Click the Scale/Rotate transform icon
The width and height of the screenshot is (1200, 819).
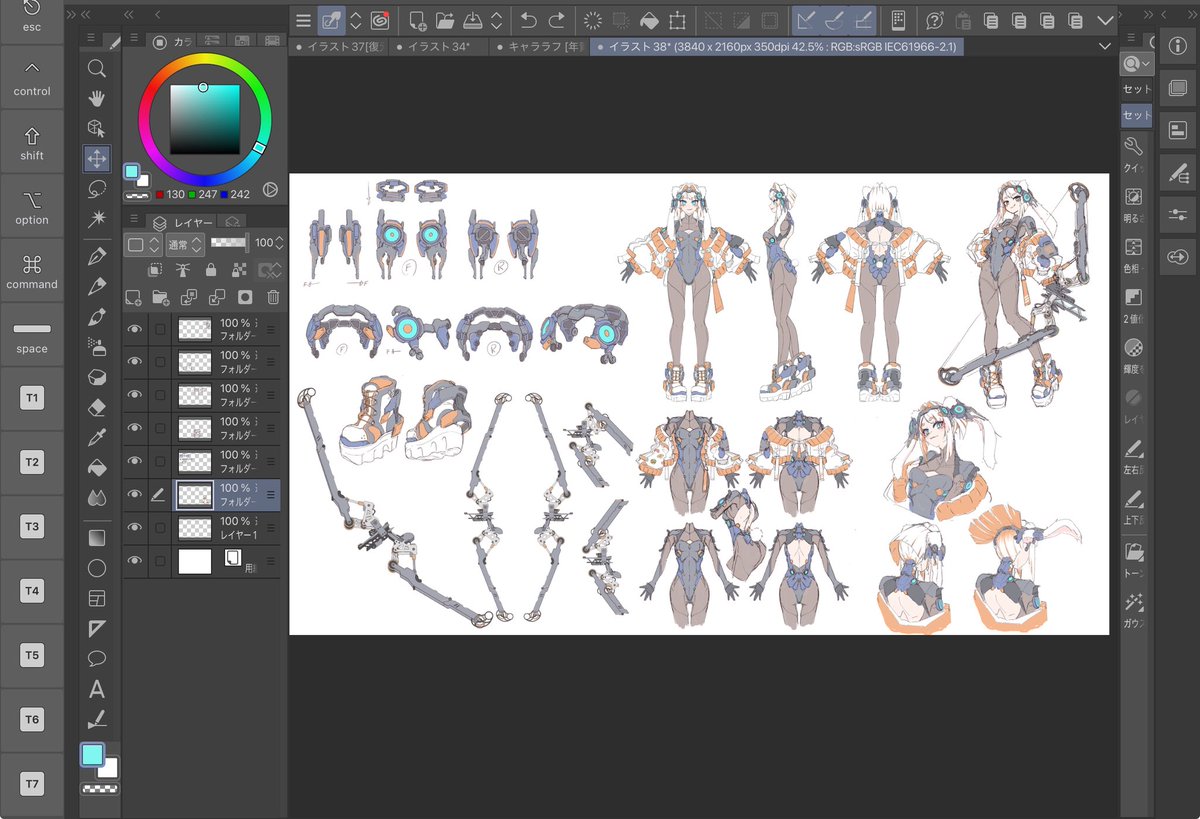click(x=677, y=20)
